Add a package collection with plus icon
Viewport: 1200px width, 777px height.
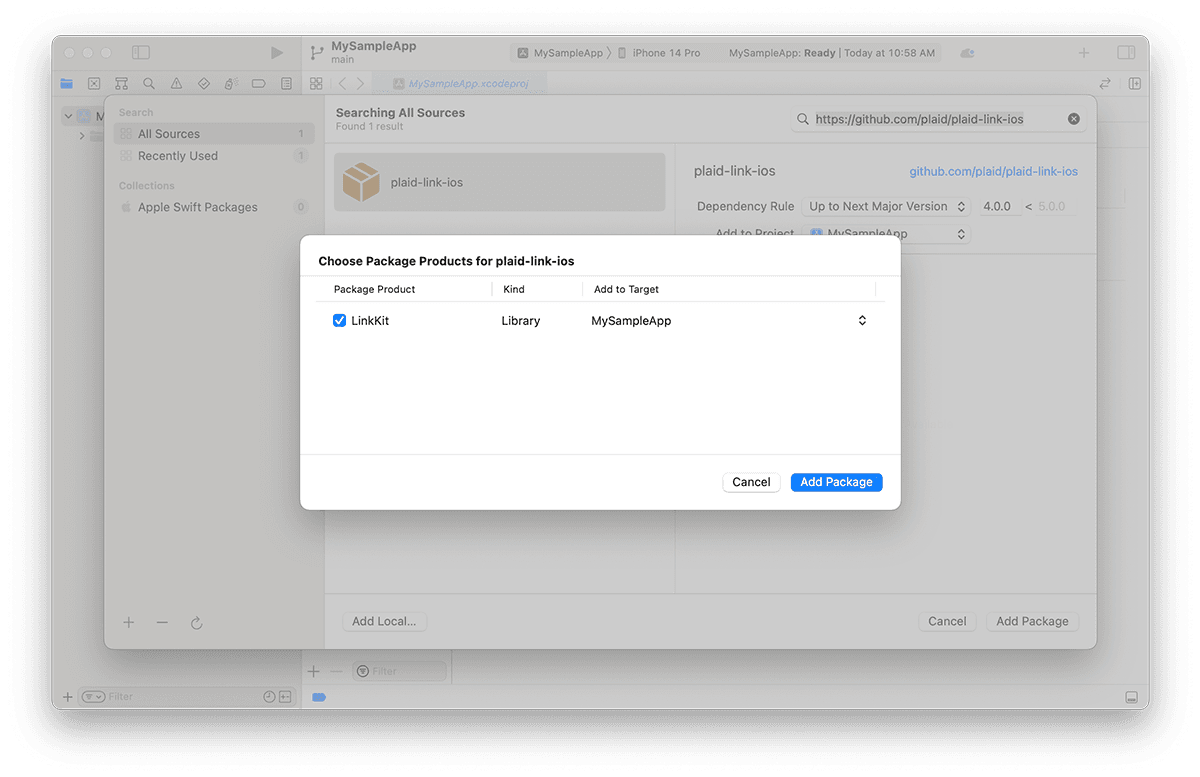click(128, 622)
